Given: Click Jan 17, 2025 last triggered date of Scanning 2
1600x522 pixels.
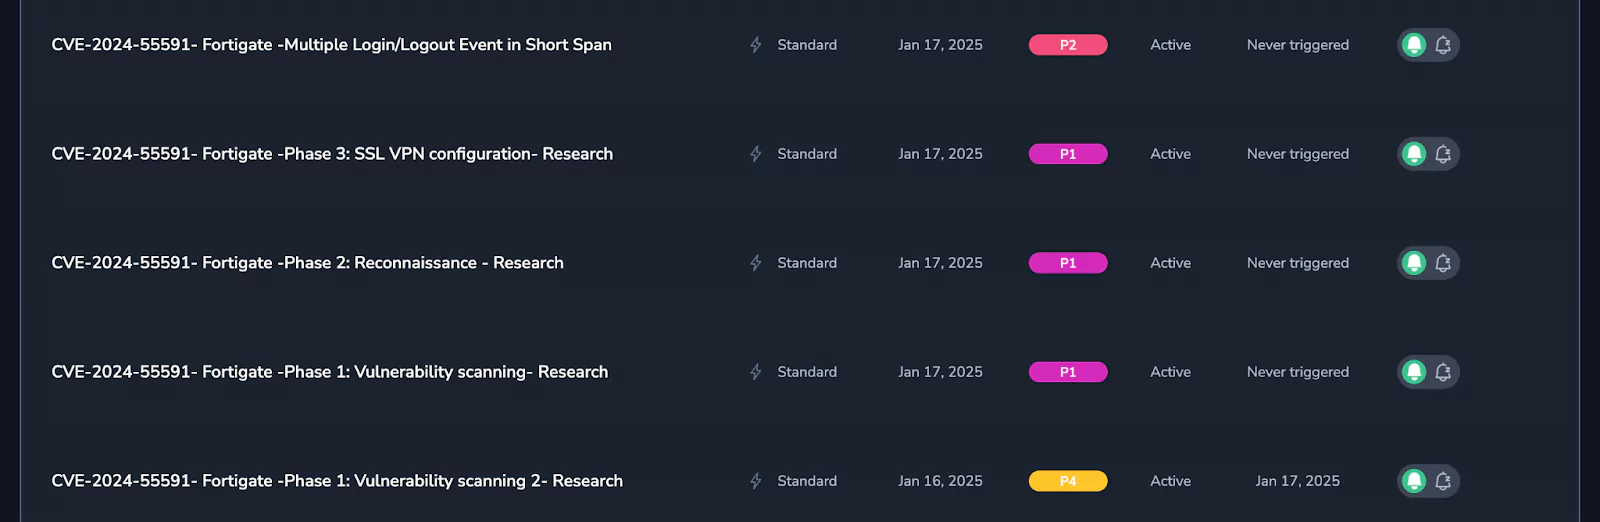Looking at the screenshot, I should (1298, 481).
